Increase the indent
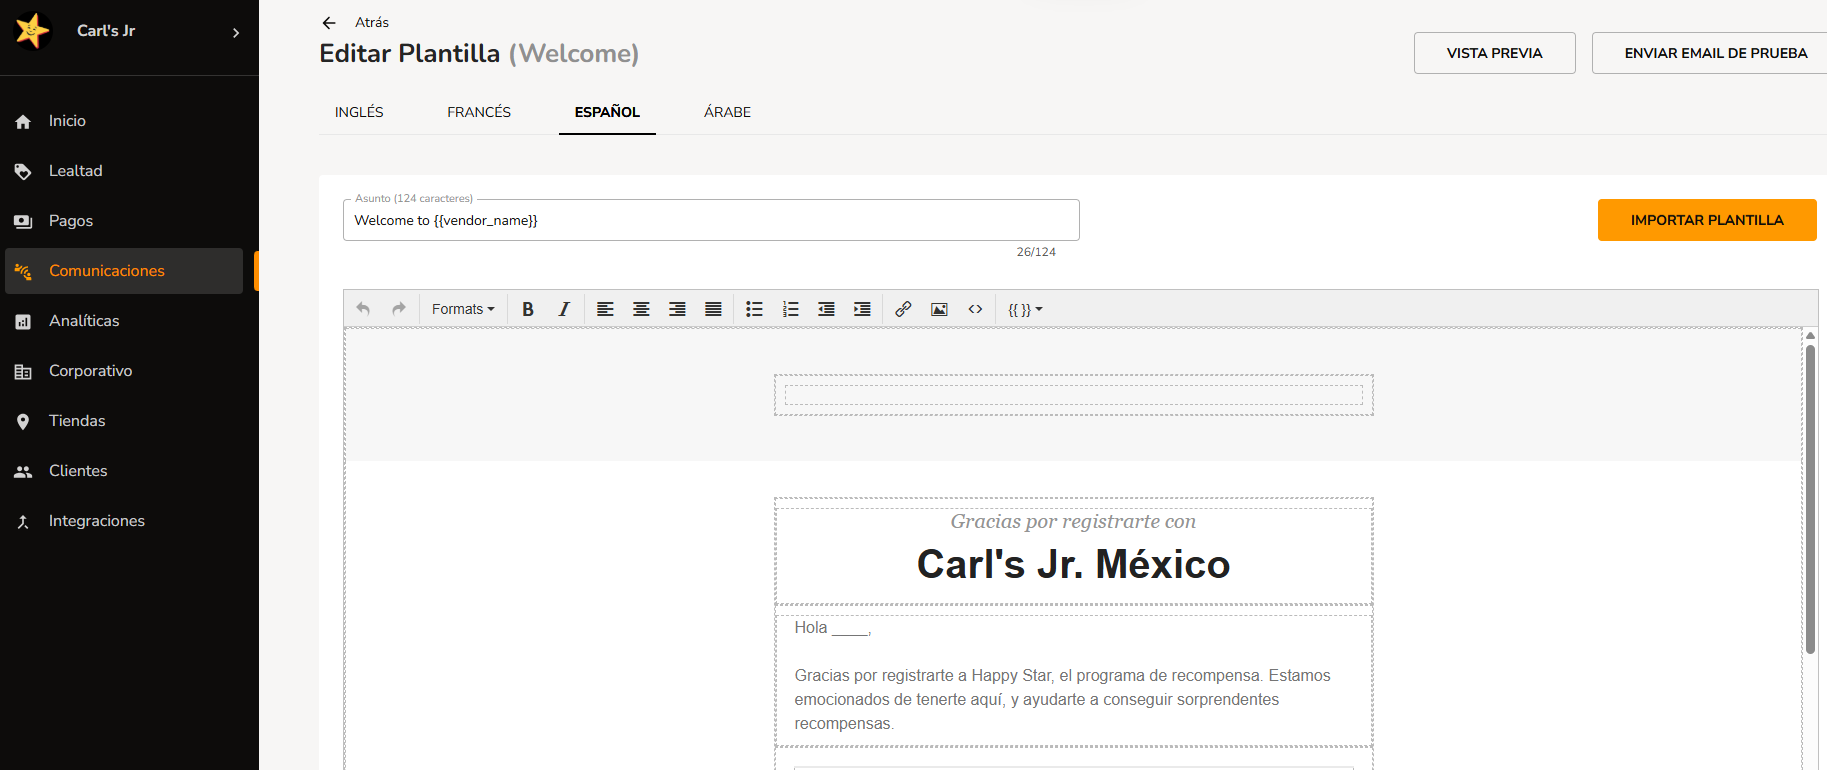 click(862, 309)
